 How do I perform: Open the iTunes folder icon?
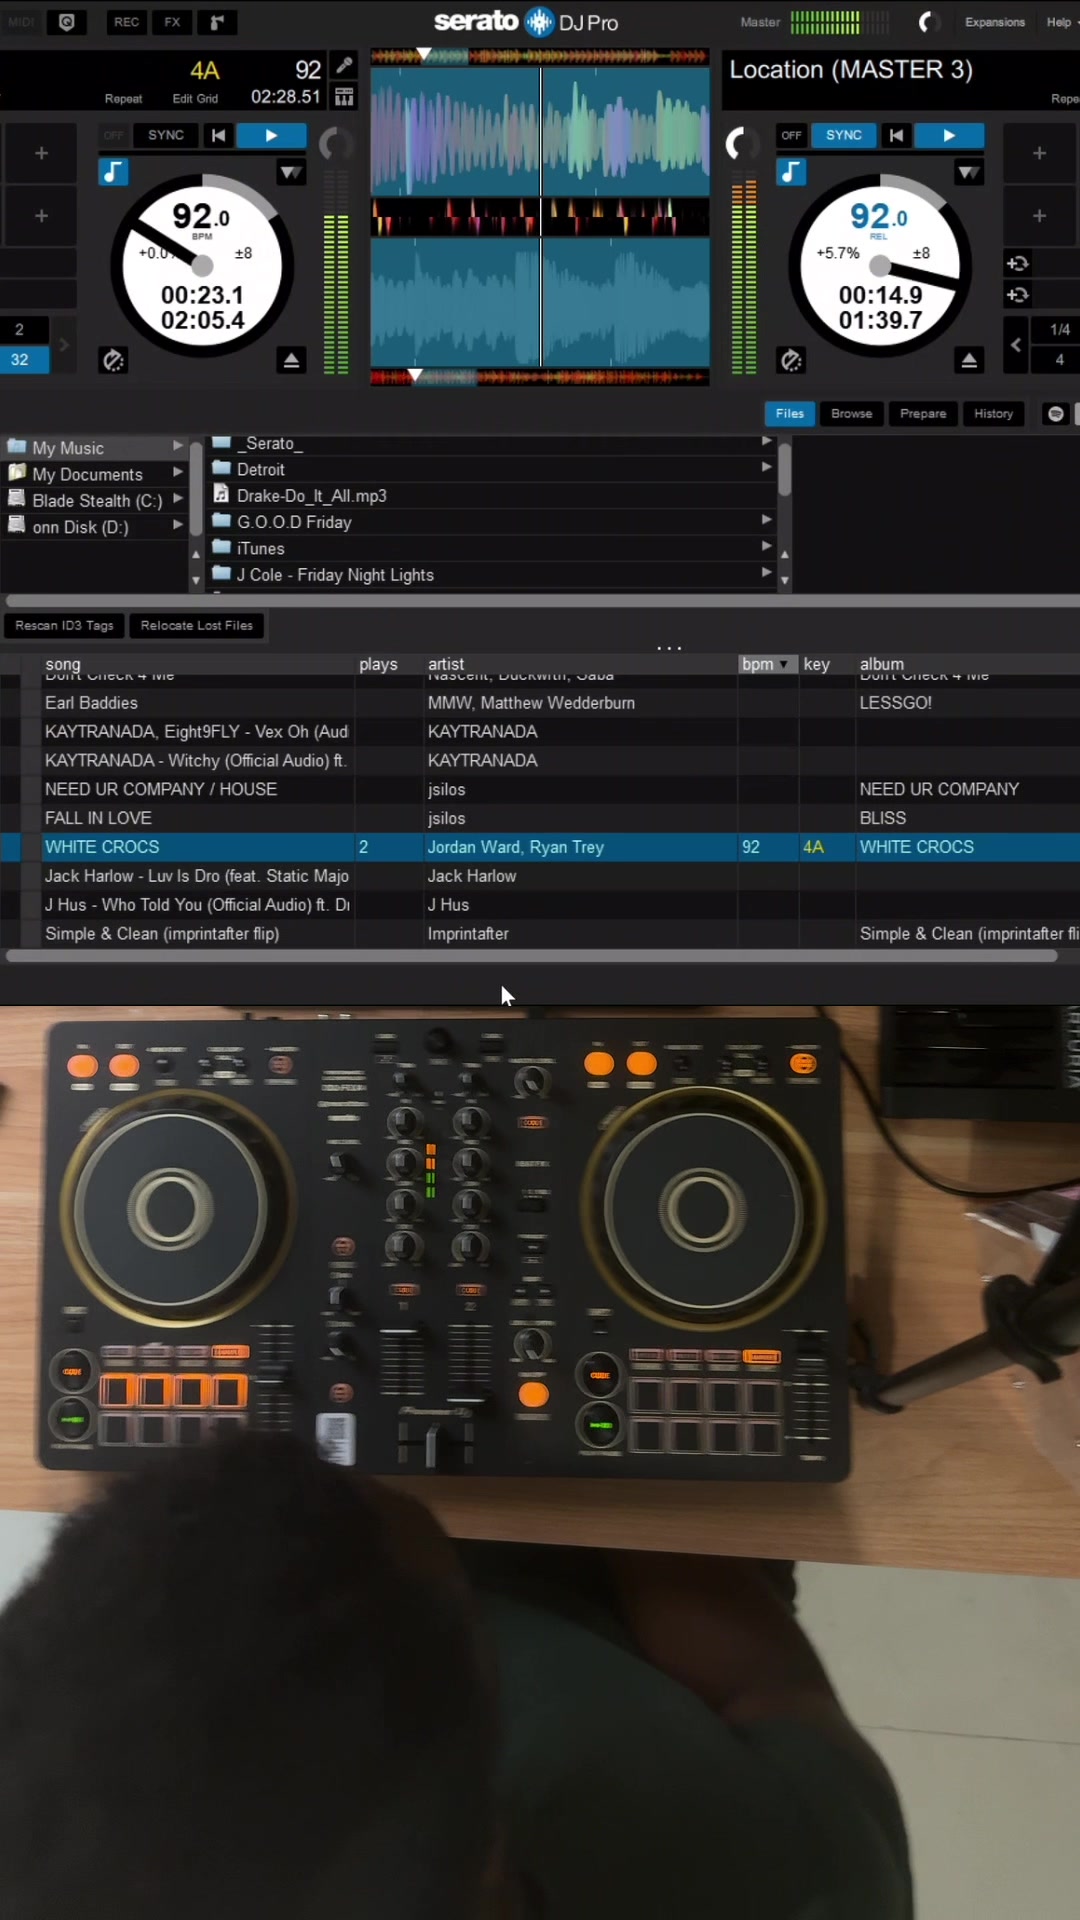pos(222,547)
